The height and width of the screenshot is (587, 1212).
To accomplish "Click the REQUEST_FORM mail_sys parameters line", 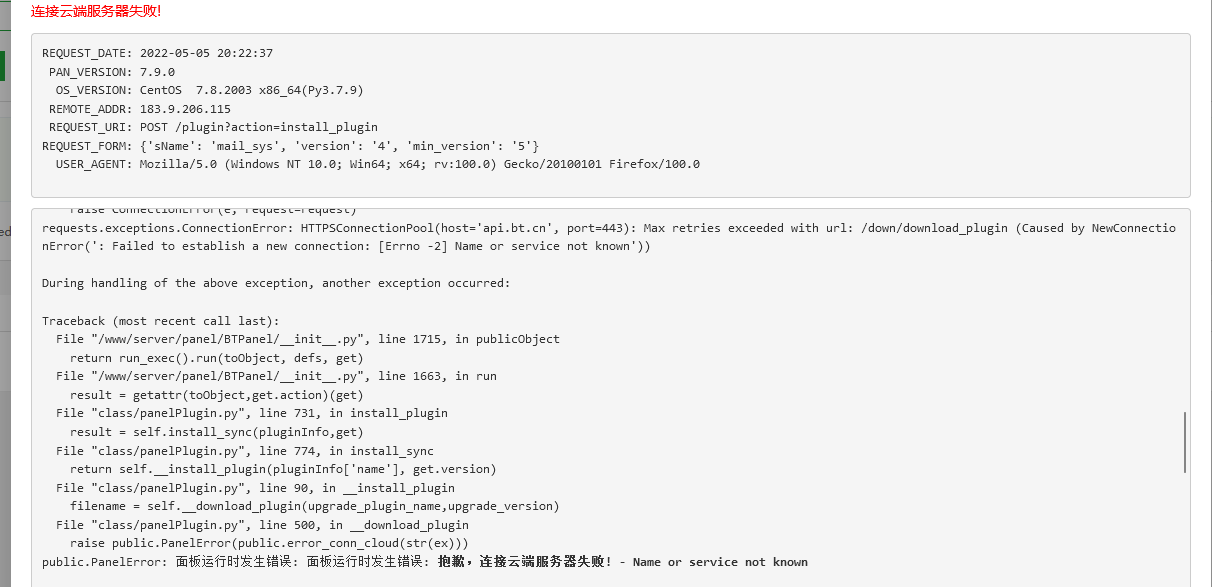I will click(x=291, y=146).
